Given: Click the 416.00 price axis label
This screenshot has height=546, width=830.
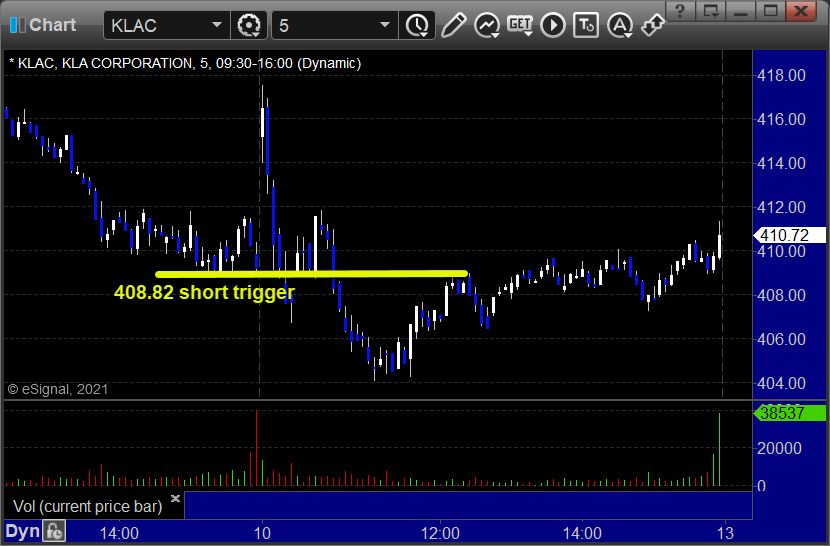Looking at the screenshot, I should click(x=781, y=119).
